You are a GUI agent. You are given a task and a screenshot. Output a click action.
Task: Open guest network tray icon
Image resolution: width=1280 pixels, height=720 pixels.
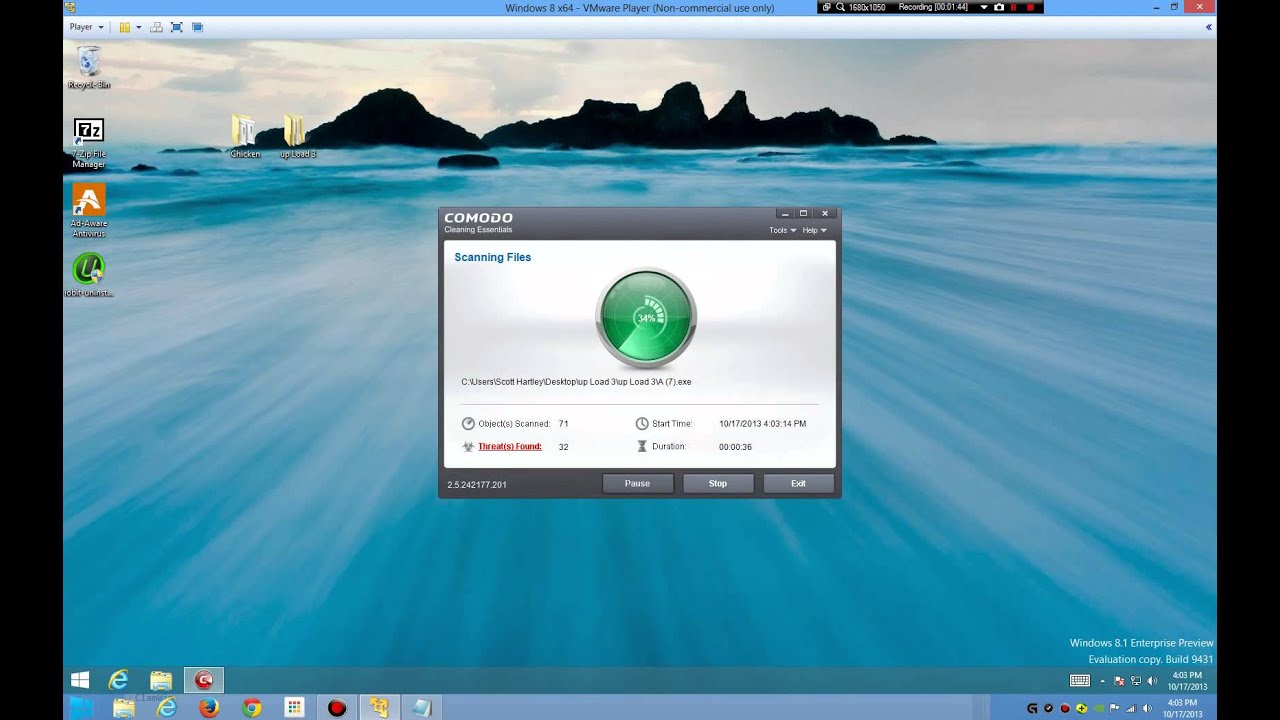(1136, 681)
